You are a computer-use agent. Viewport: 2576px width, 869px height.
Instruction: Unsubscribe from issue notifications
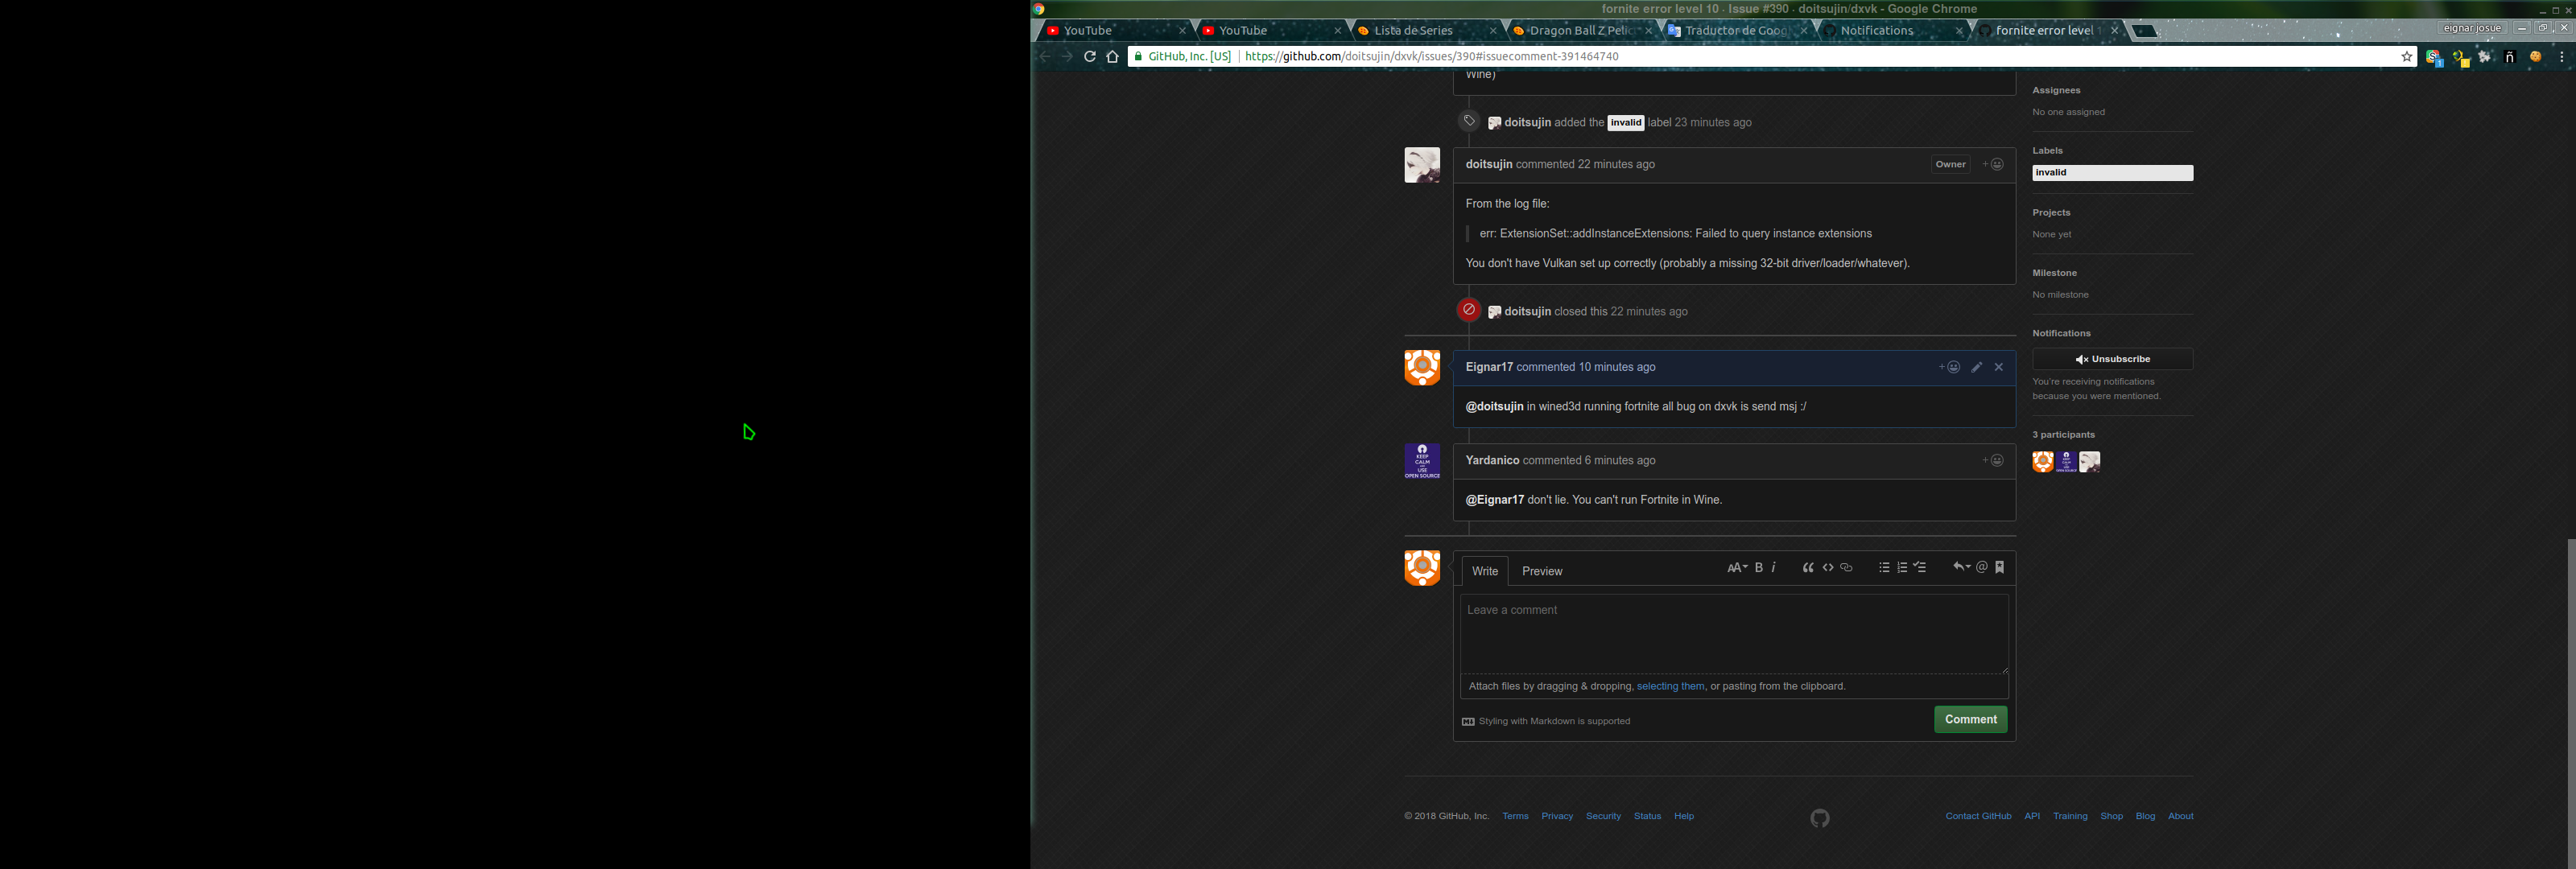click(x=2112, y=359)
